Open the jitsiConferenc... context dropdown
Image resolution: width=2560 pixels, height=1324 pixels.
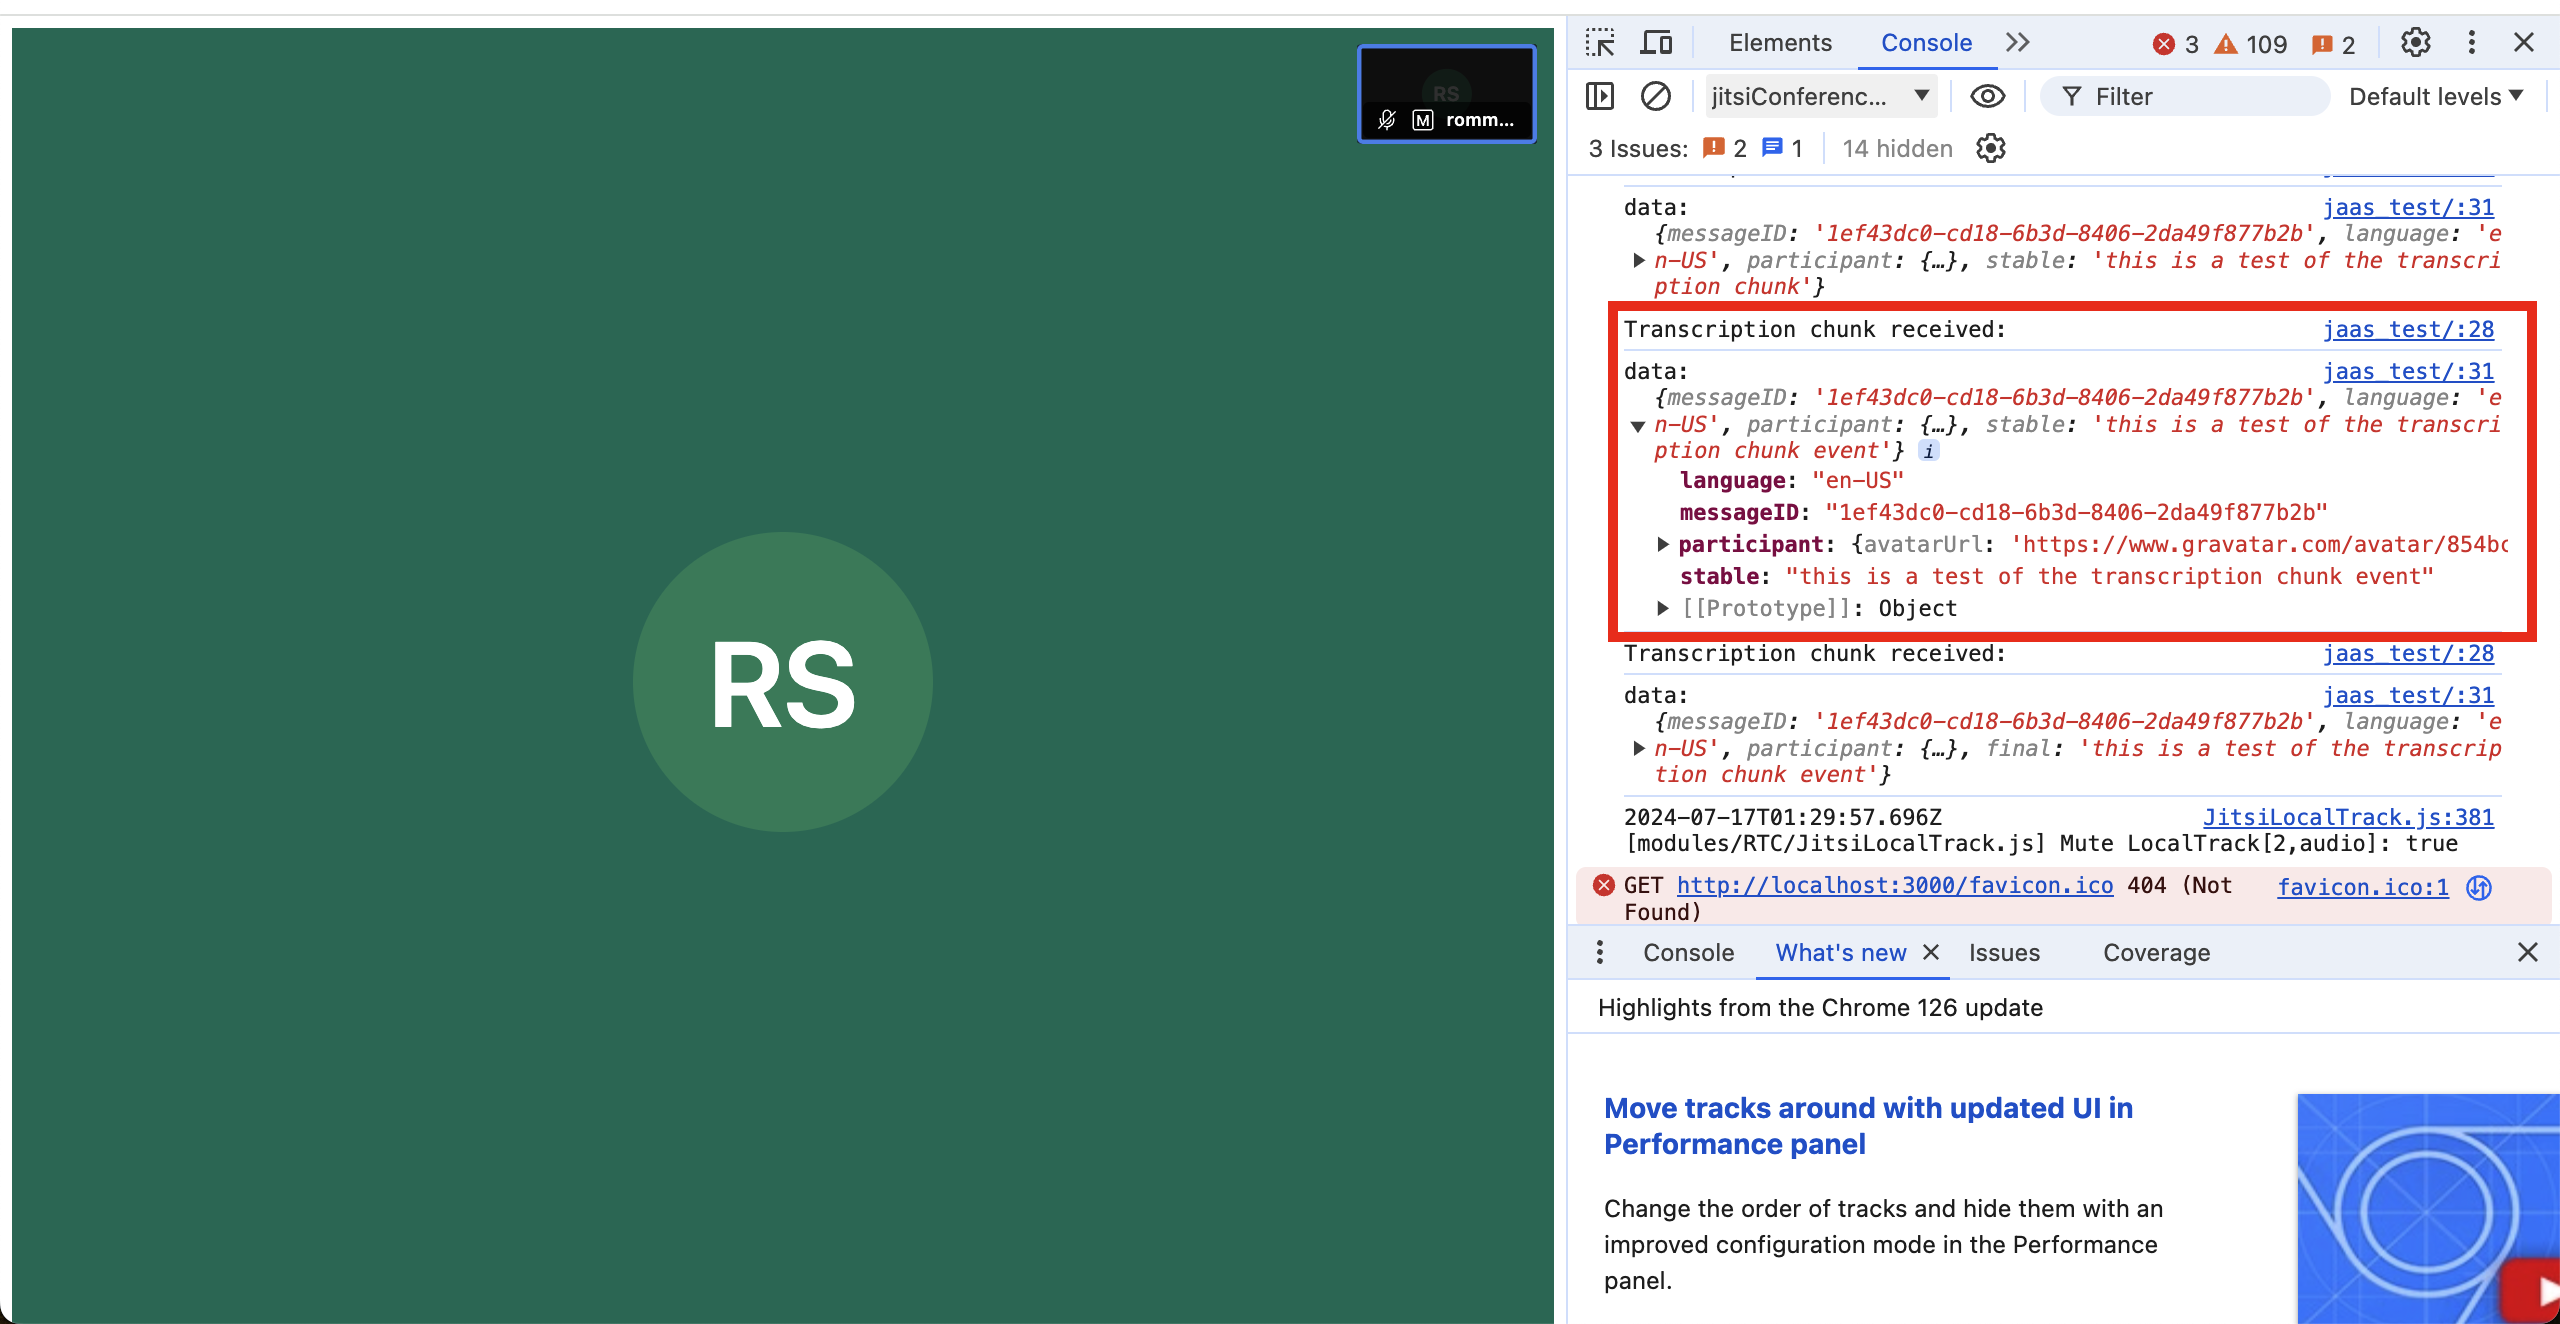pyautogui.click(x=1820, y=97)
